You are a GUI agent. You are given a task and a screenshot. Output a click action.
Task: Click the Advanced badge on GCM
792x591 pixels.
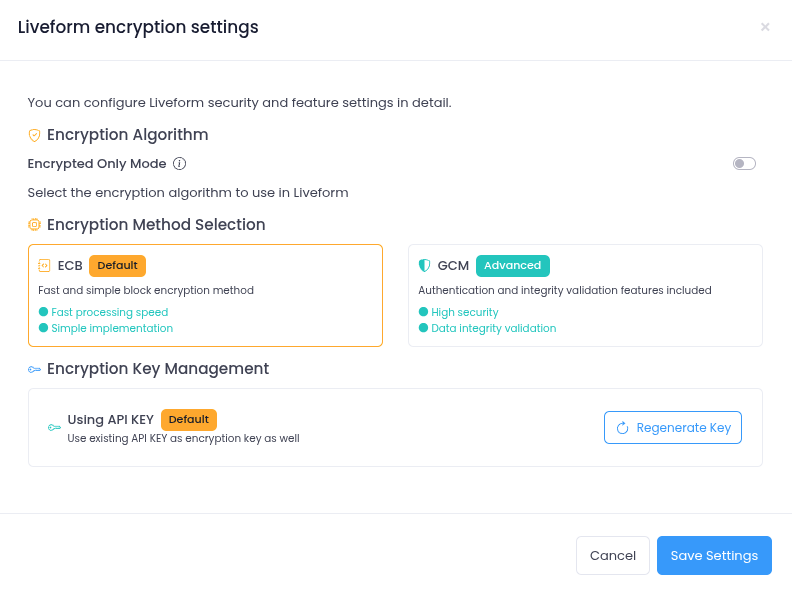[x=513, y=266]
